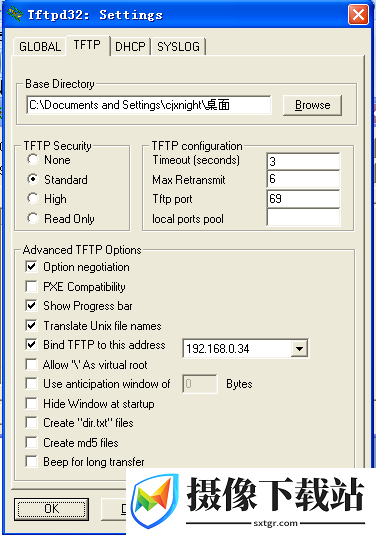Enable Use anticipation window option

(x=31, y=384)
